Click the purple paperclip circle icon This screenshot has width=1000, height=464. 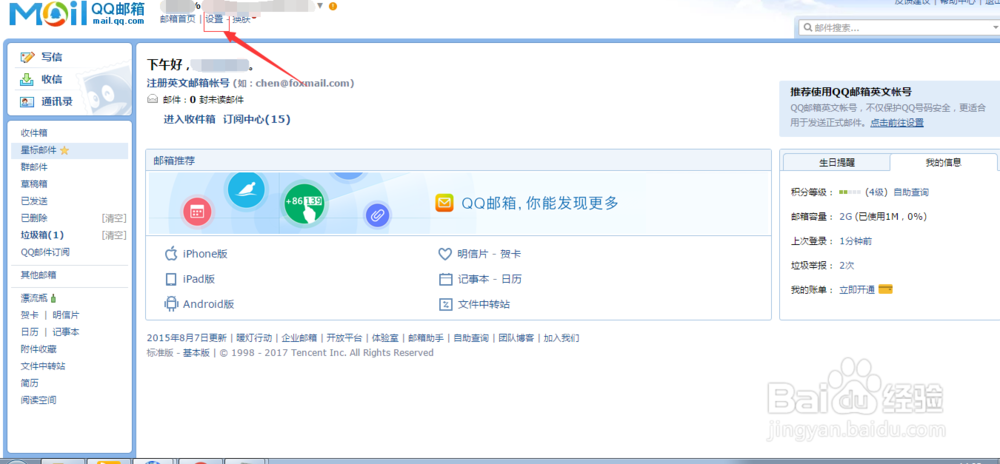pos(377,215)
